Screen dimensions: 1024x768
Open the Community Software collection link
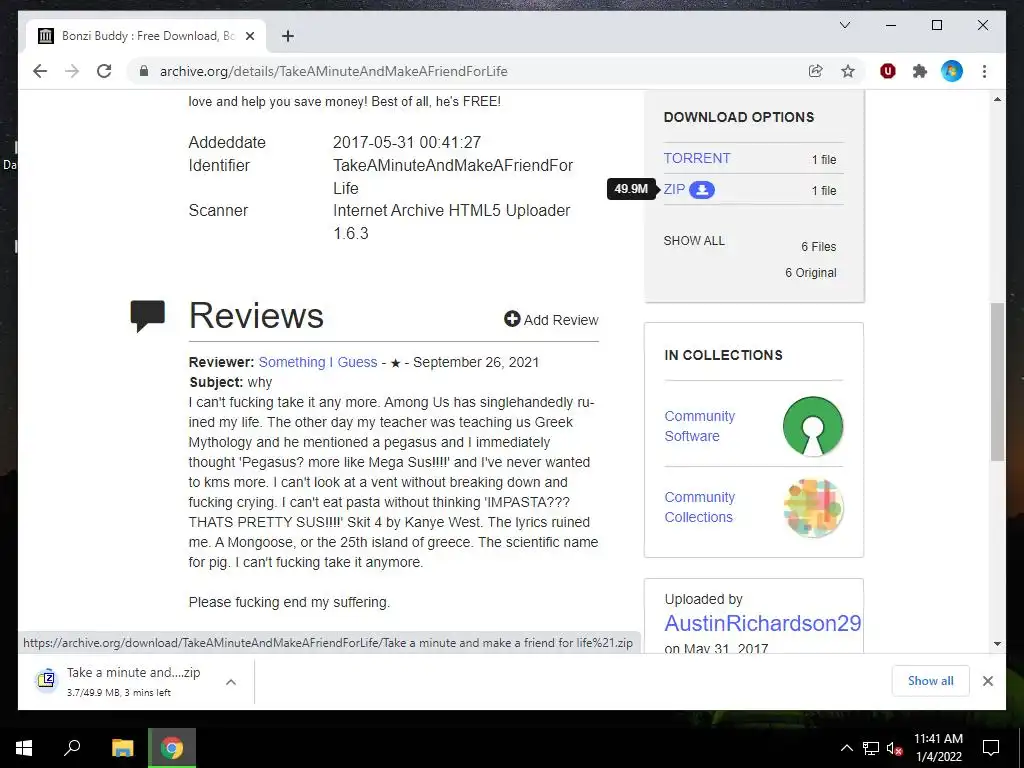point(699,426)
